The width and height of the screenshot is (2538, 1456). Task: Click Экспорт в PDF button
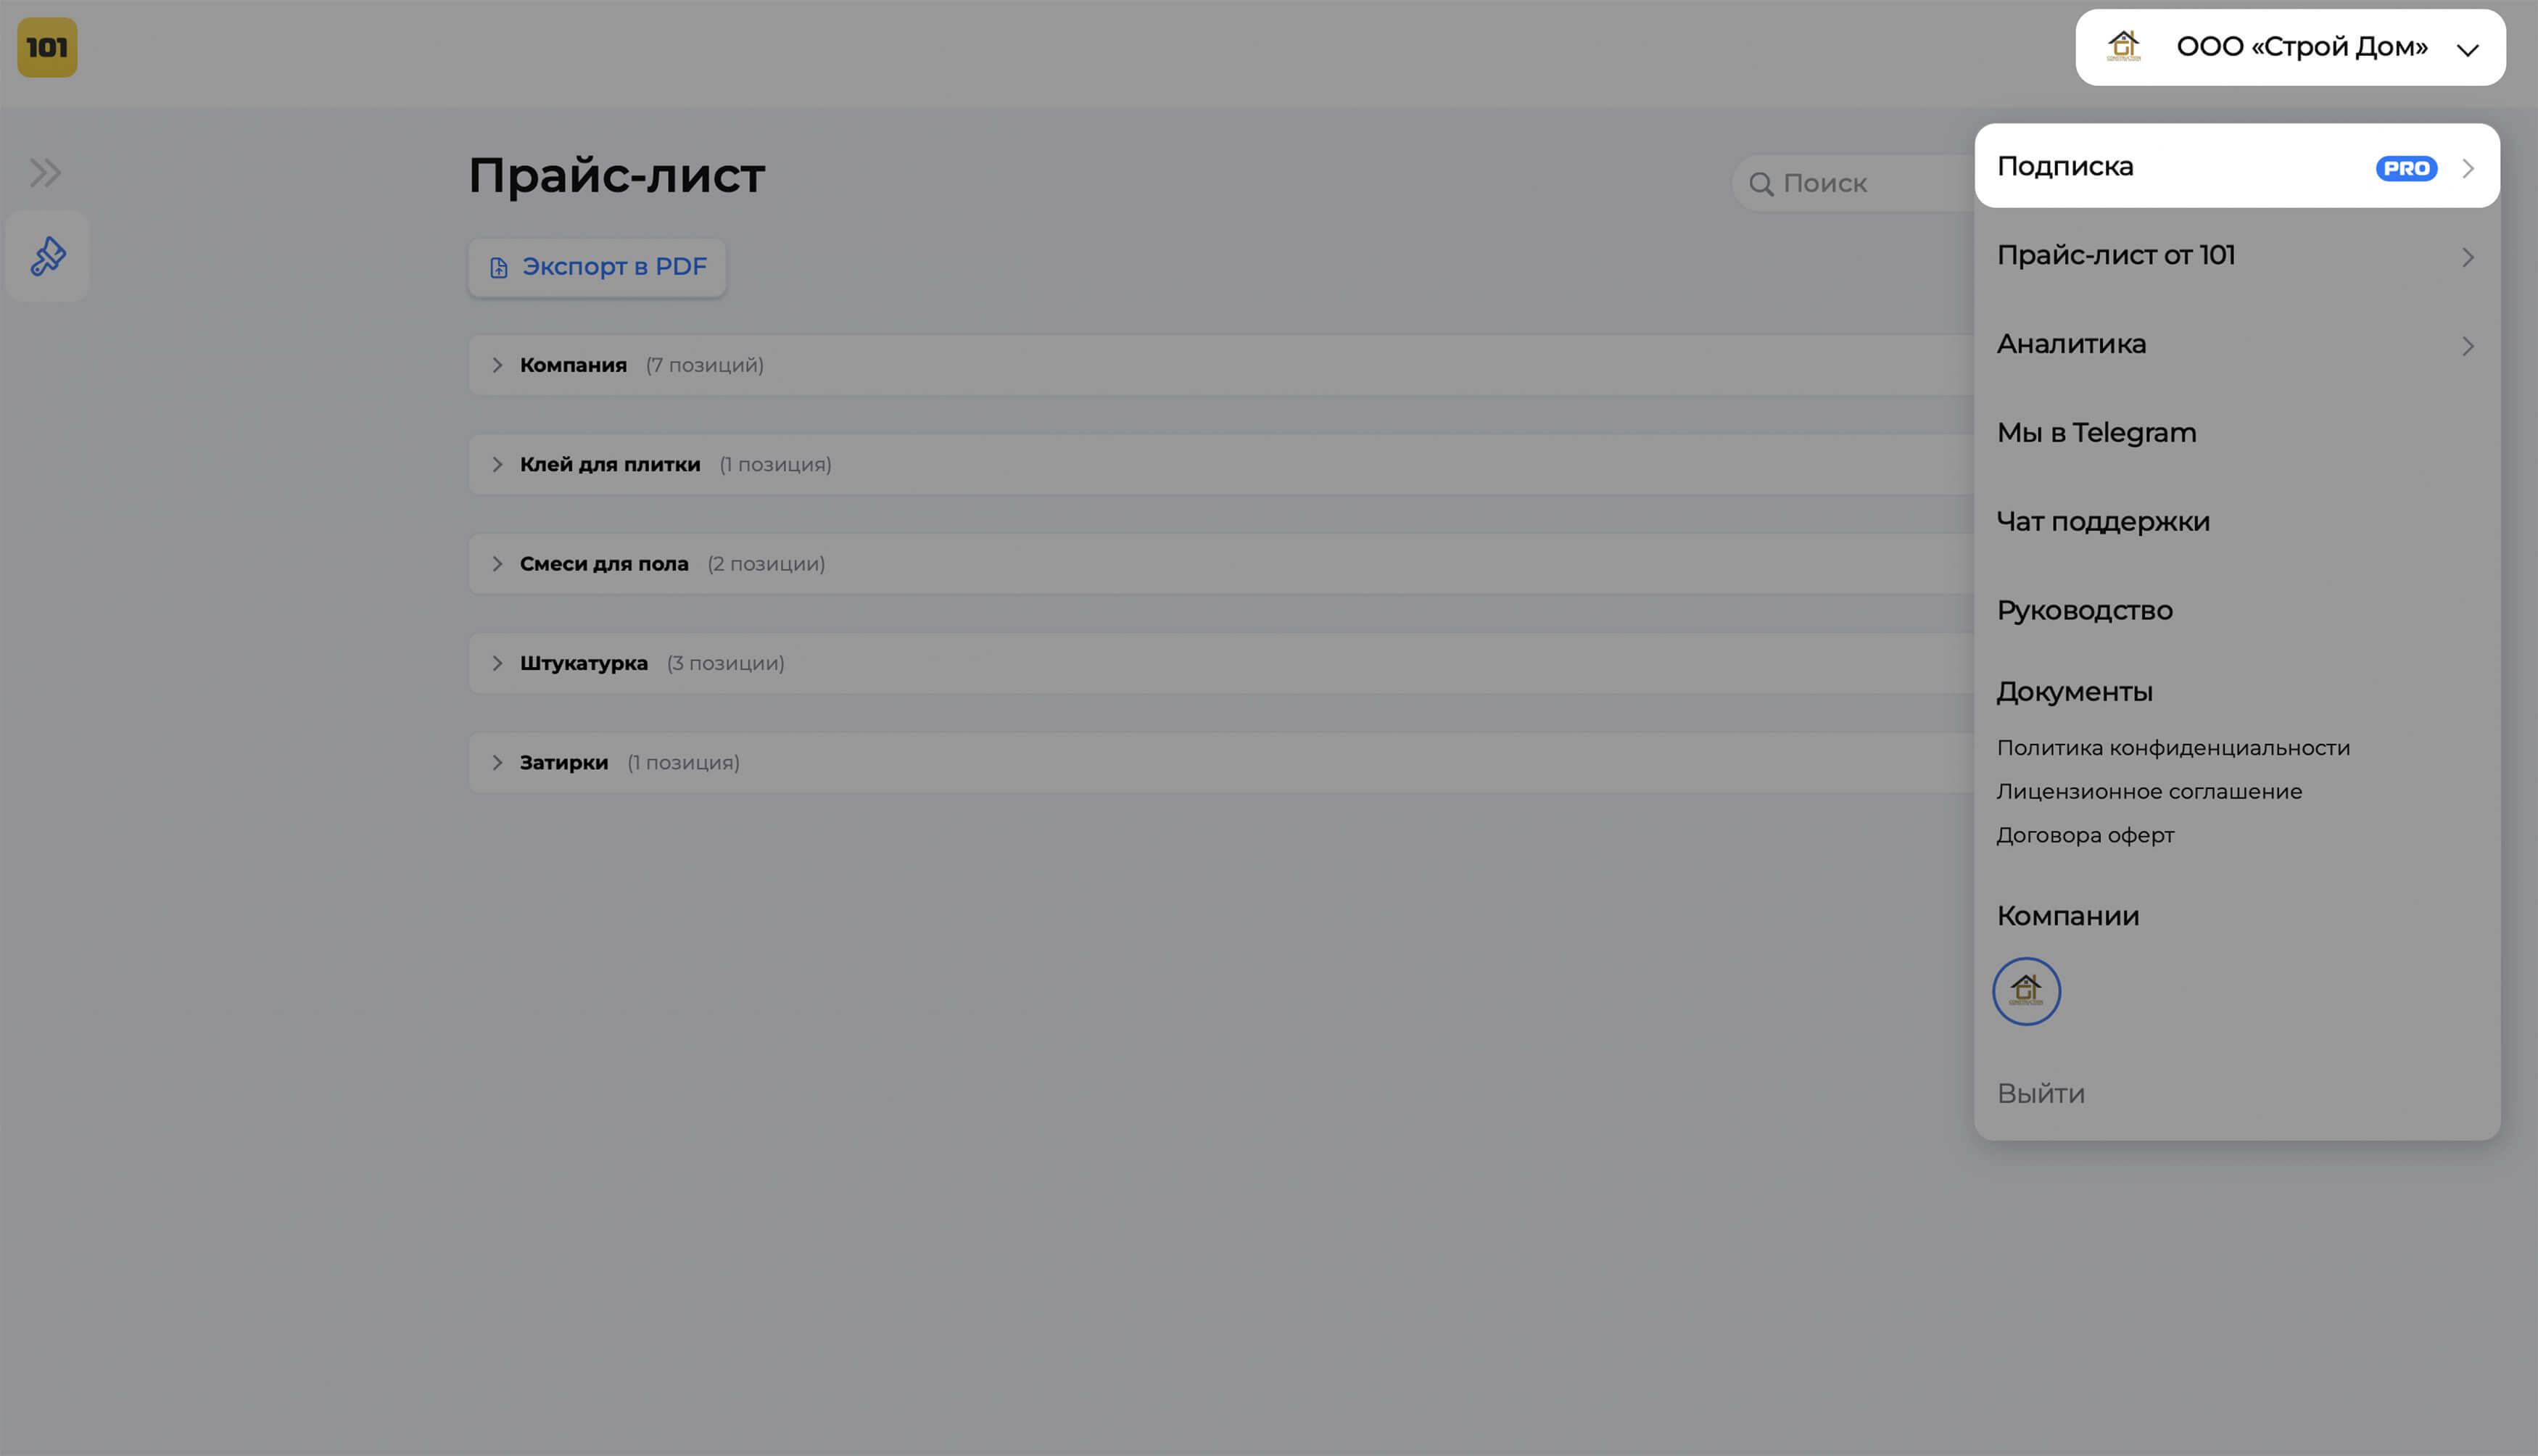click(x=613, y=267)
